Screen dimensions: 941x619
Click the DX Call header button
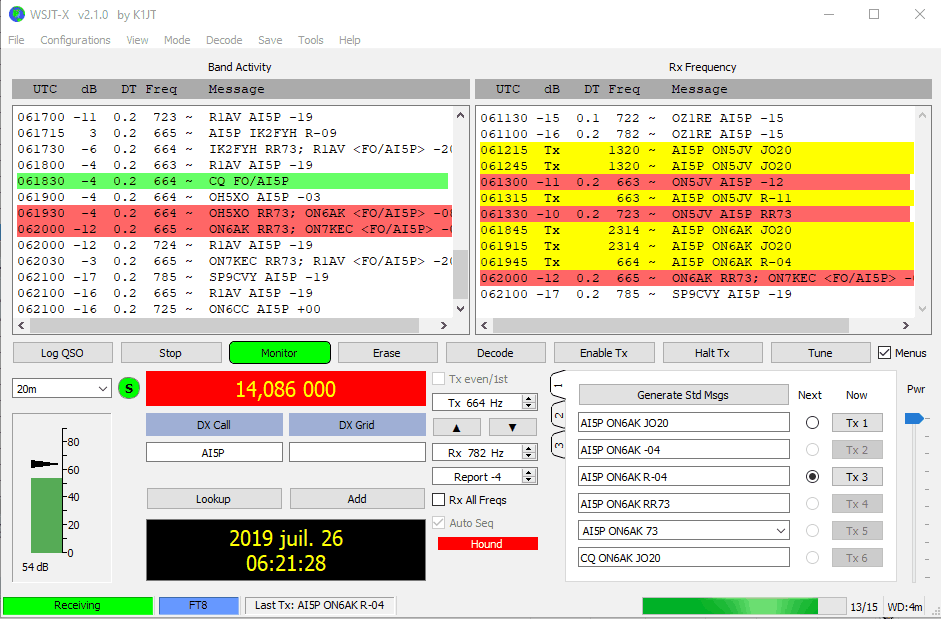pyautogui.click(x=214, y=425)
